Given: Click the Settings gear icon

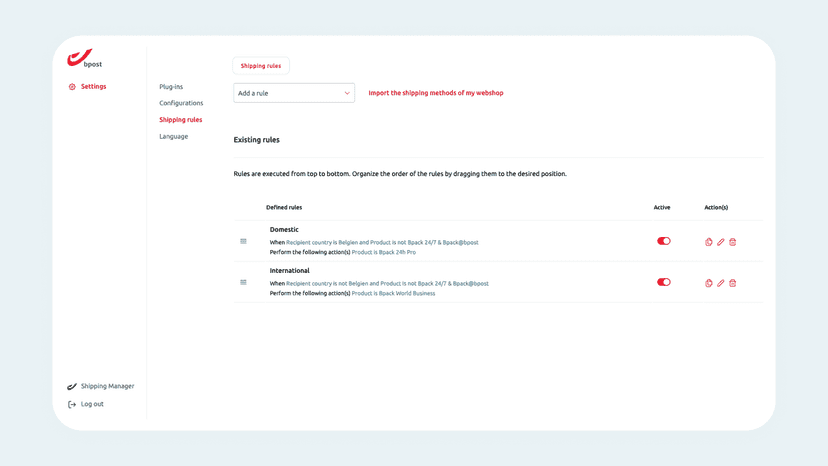Looking at the screenshot, I should click(x=72, y=87).
